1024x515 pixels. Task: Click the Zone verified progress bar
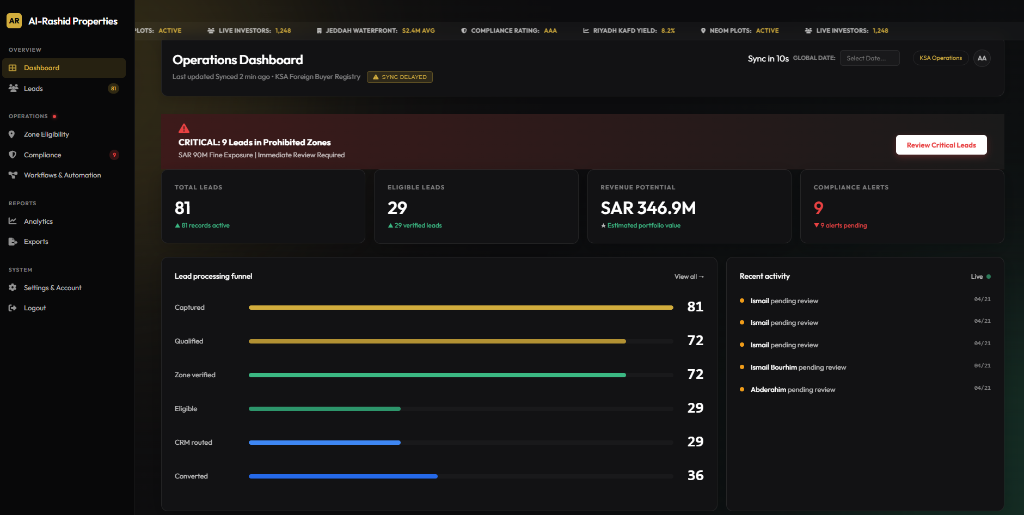(461, 375)
